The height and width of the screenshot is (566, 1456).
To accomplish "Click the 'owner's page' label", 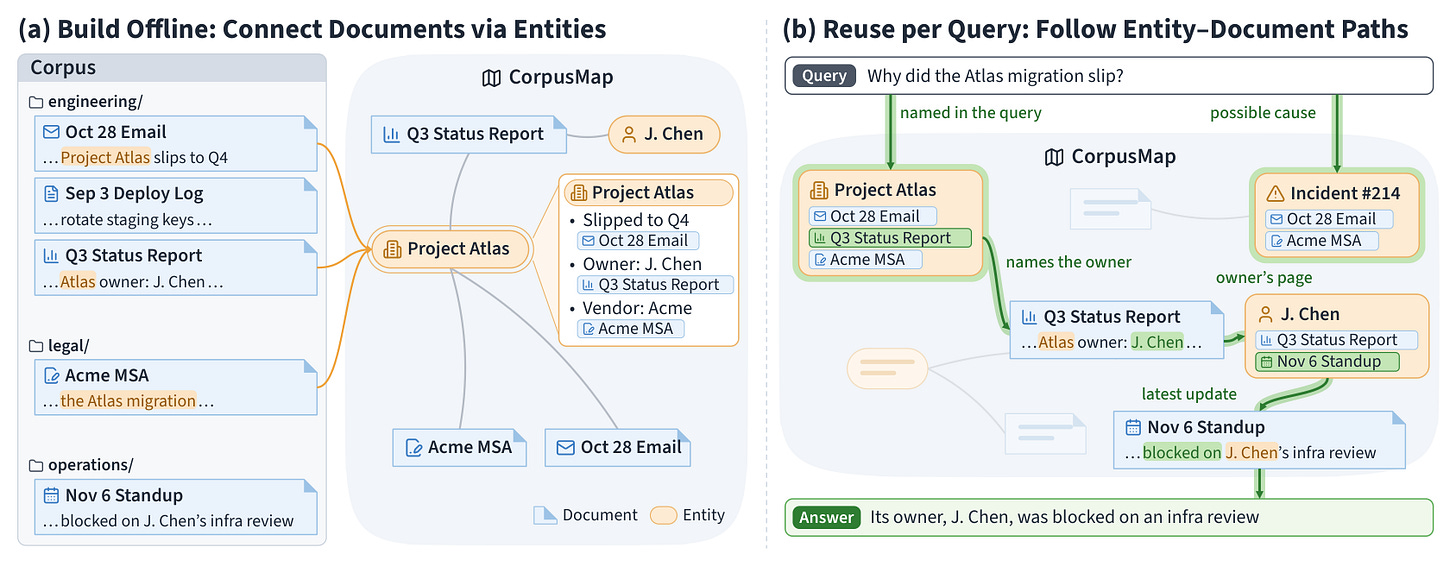I will click(1263, 277).
